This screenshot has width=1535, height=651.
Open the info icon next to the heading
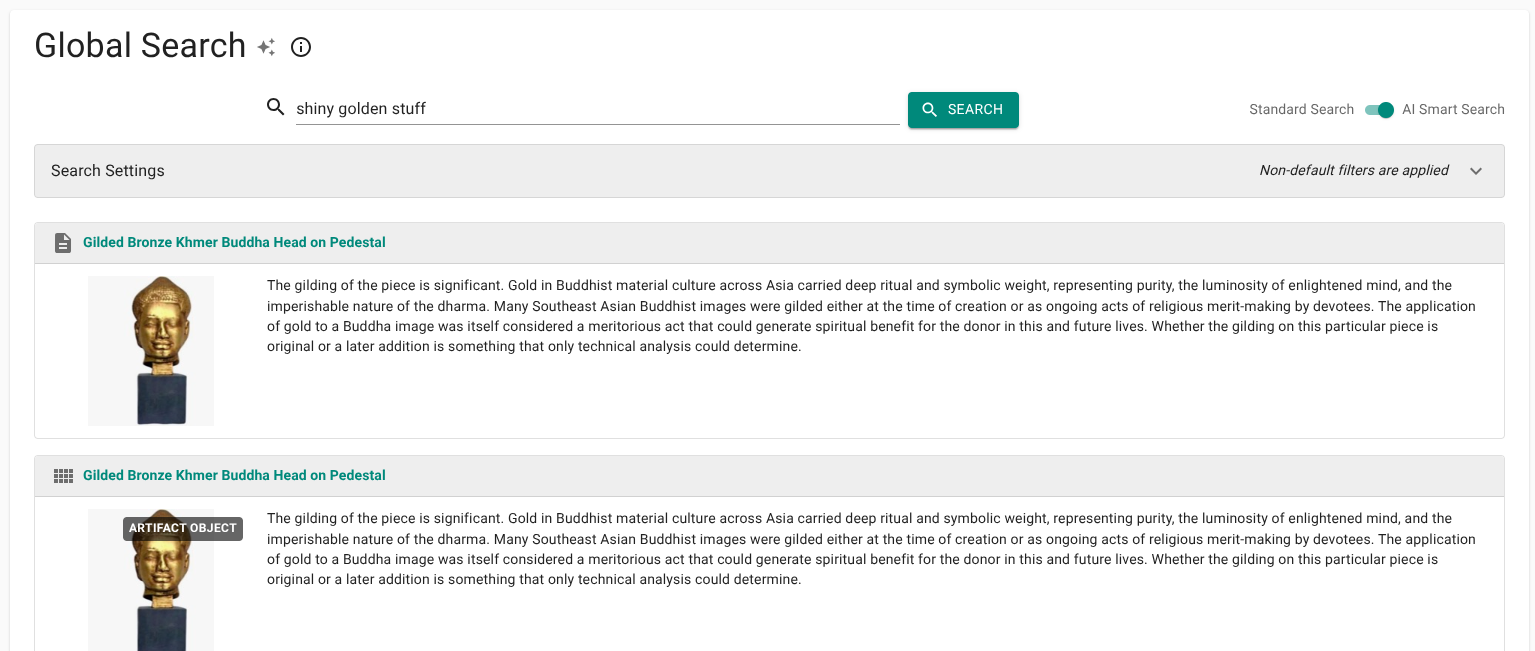click(x=301, y=47)
